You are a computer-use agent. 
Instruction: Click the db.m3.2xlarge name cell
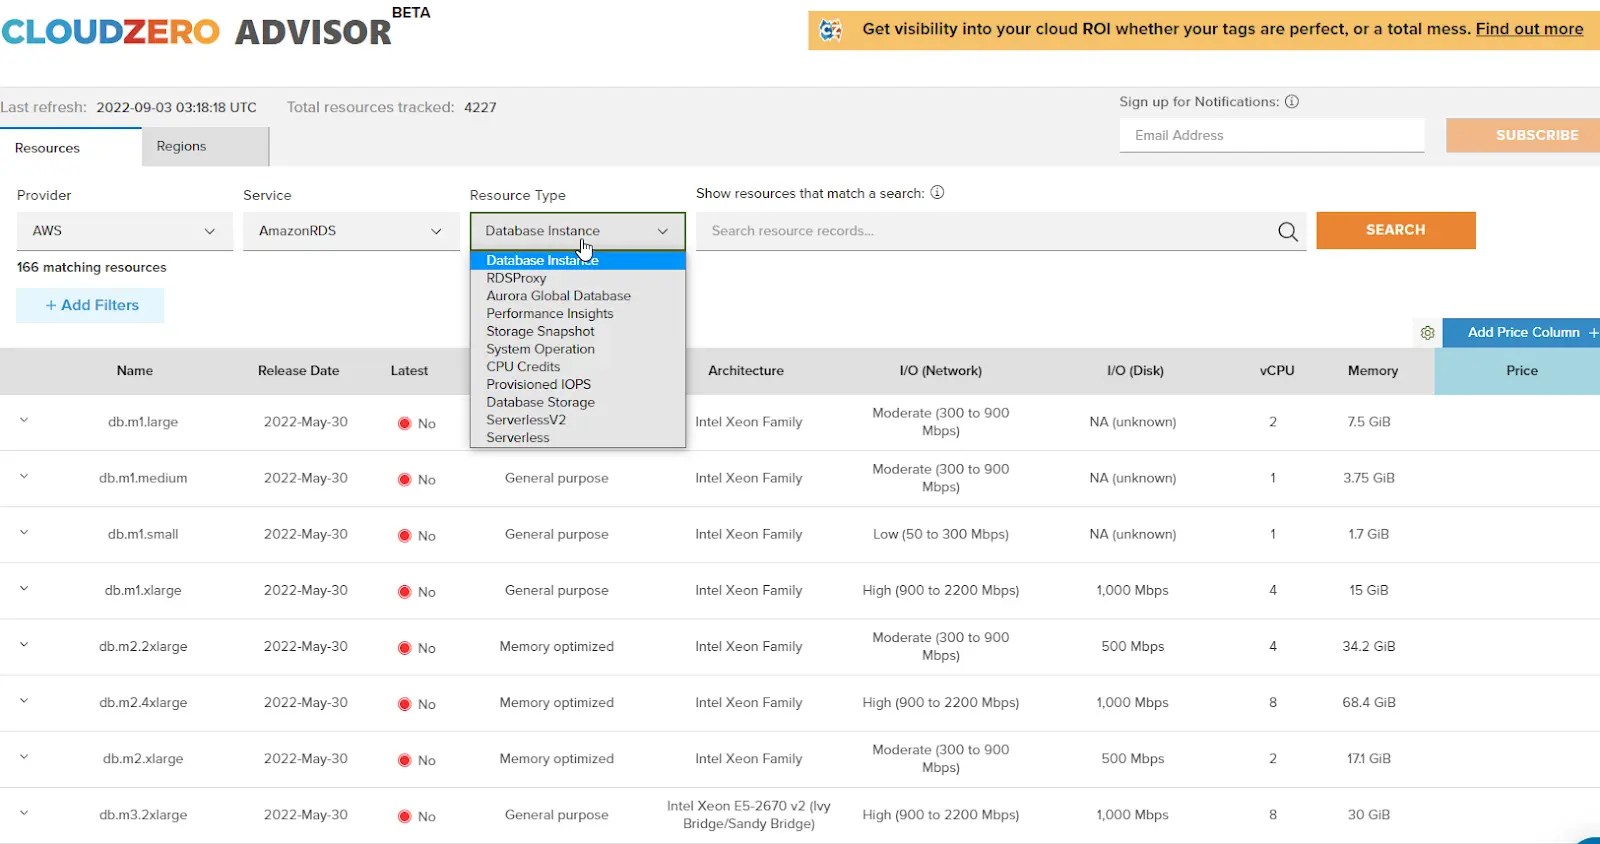(x=143, y=815)
